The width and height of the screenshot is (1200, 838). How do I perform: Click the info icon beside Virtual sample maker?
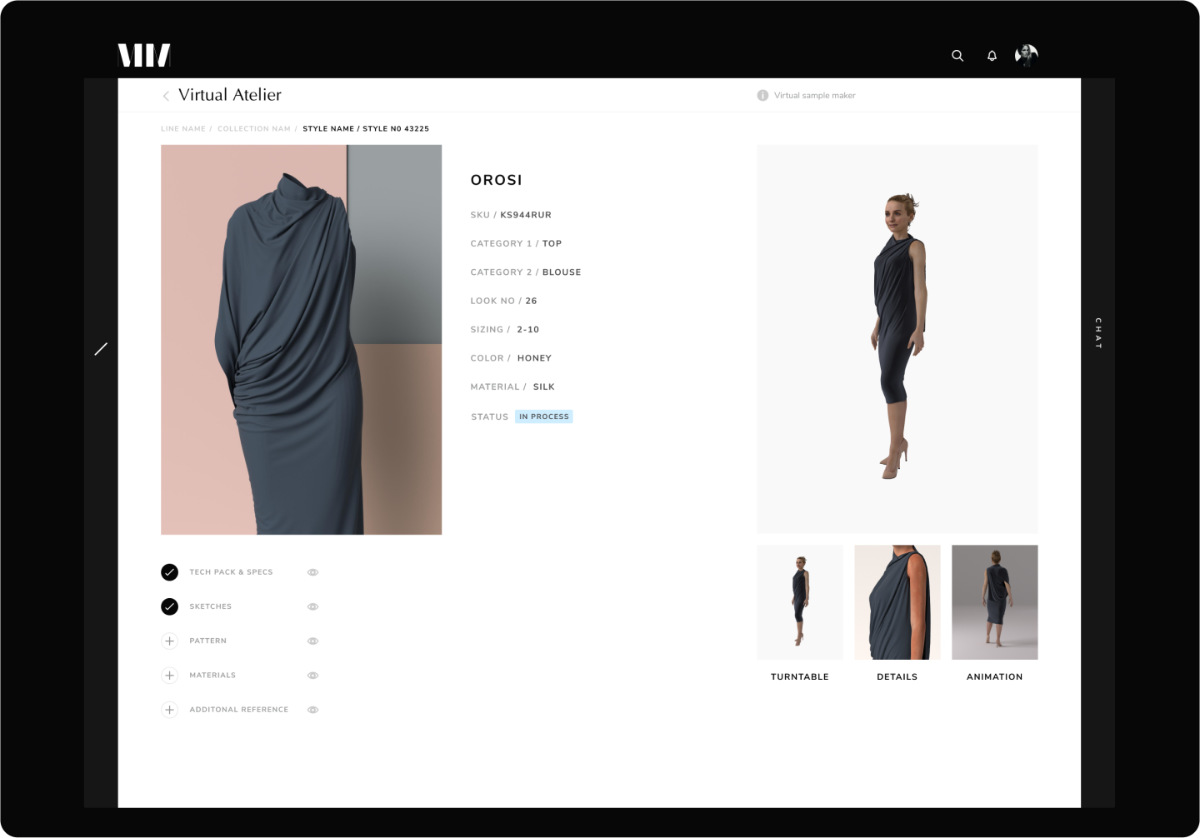[763, 96]
